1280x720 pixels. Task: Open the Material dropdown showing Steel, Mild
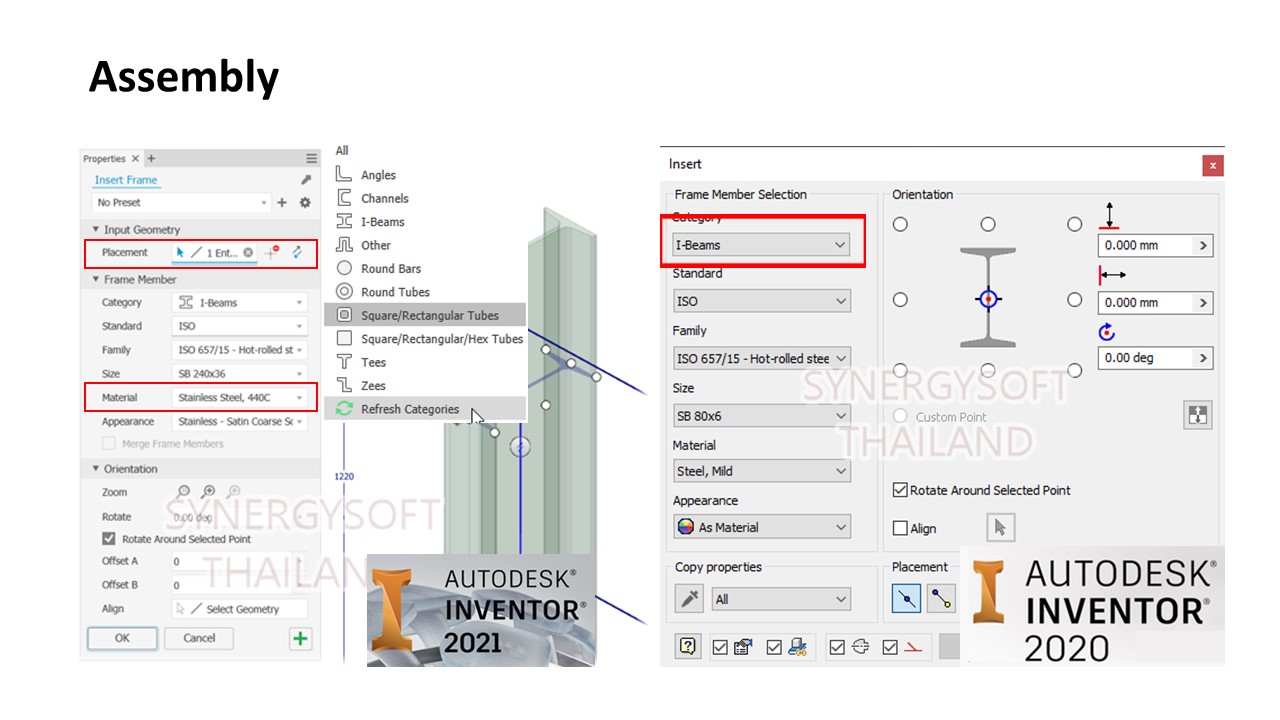click(x=761, y=471)
